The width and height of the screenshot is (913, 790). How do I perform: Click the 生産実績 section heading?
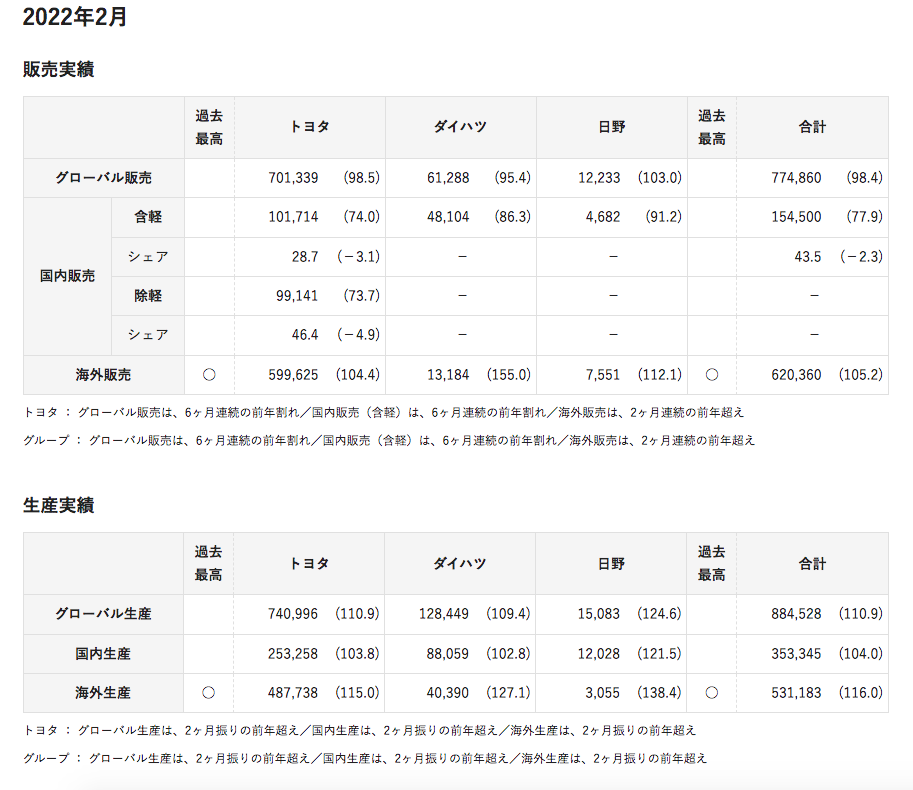click(58, 505)
